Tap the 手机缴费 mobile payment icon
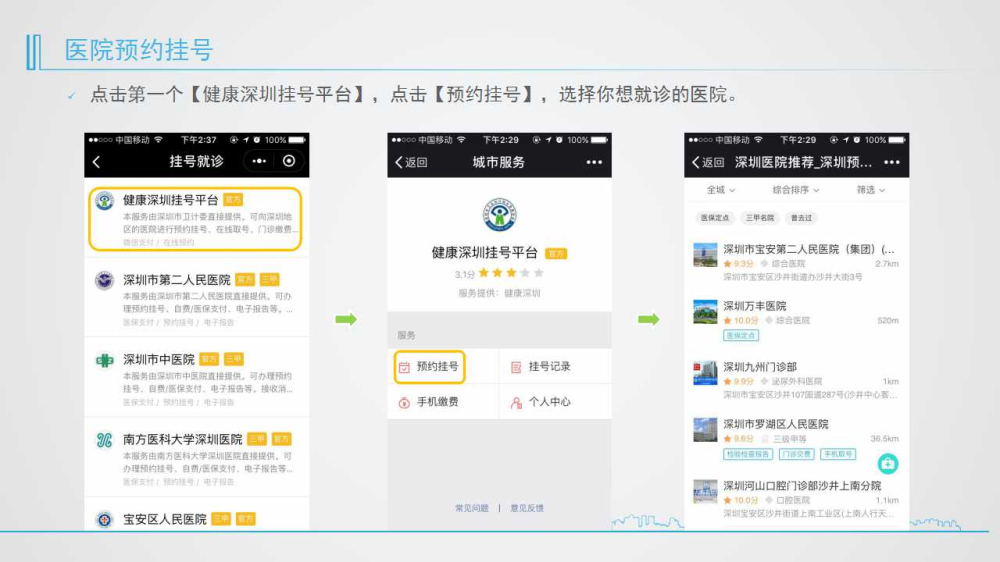Image resolution: width=1000 pixels, height=562 pixels. coord(405,402)
